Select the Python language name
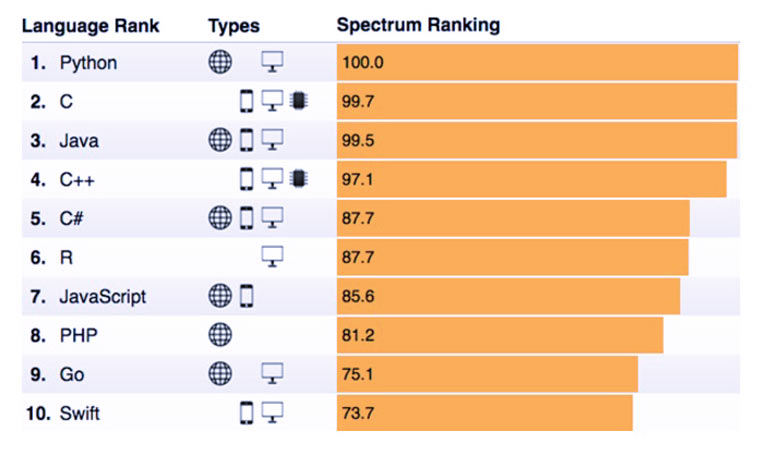The height and width of the screenshot is (455, 760). point(87,63)
